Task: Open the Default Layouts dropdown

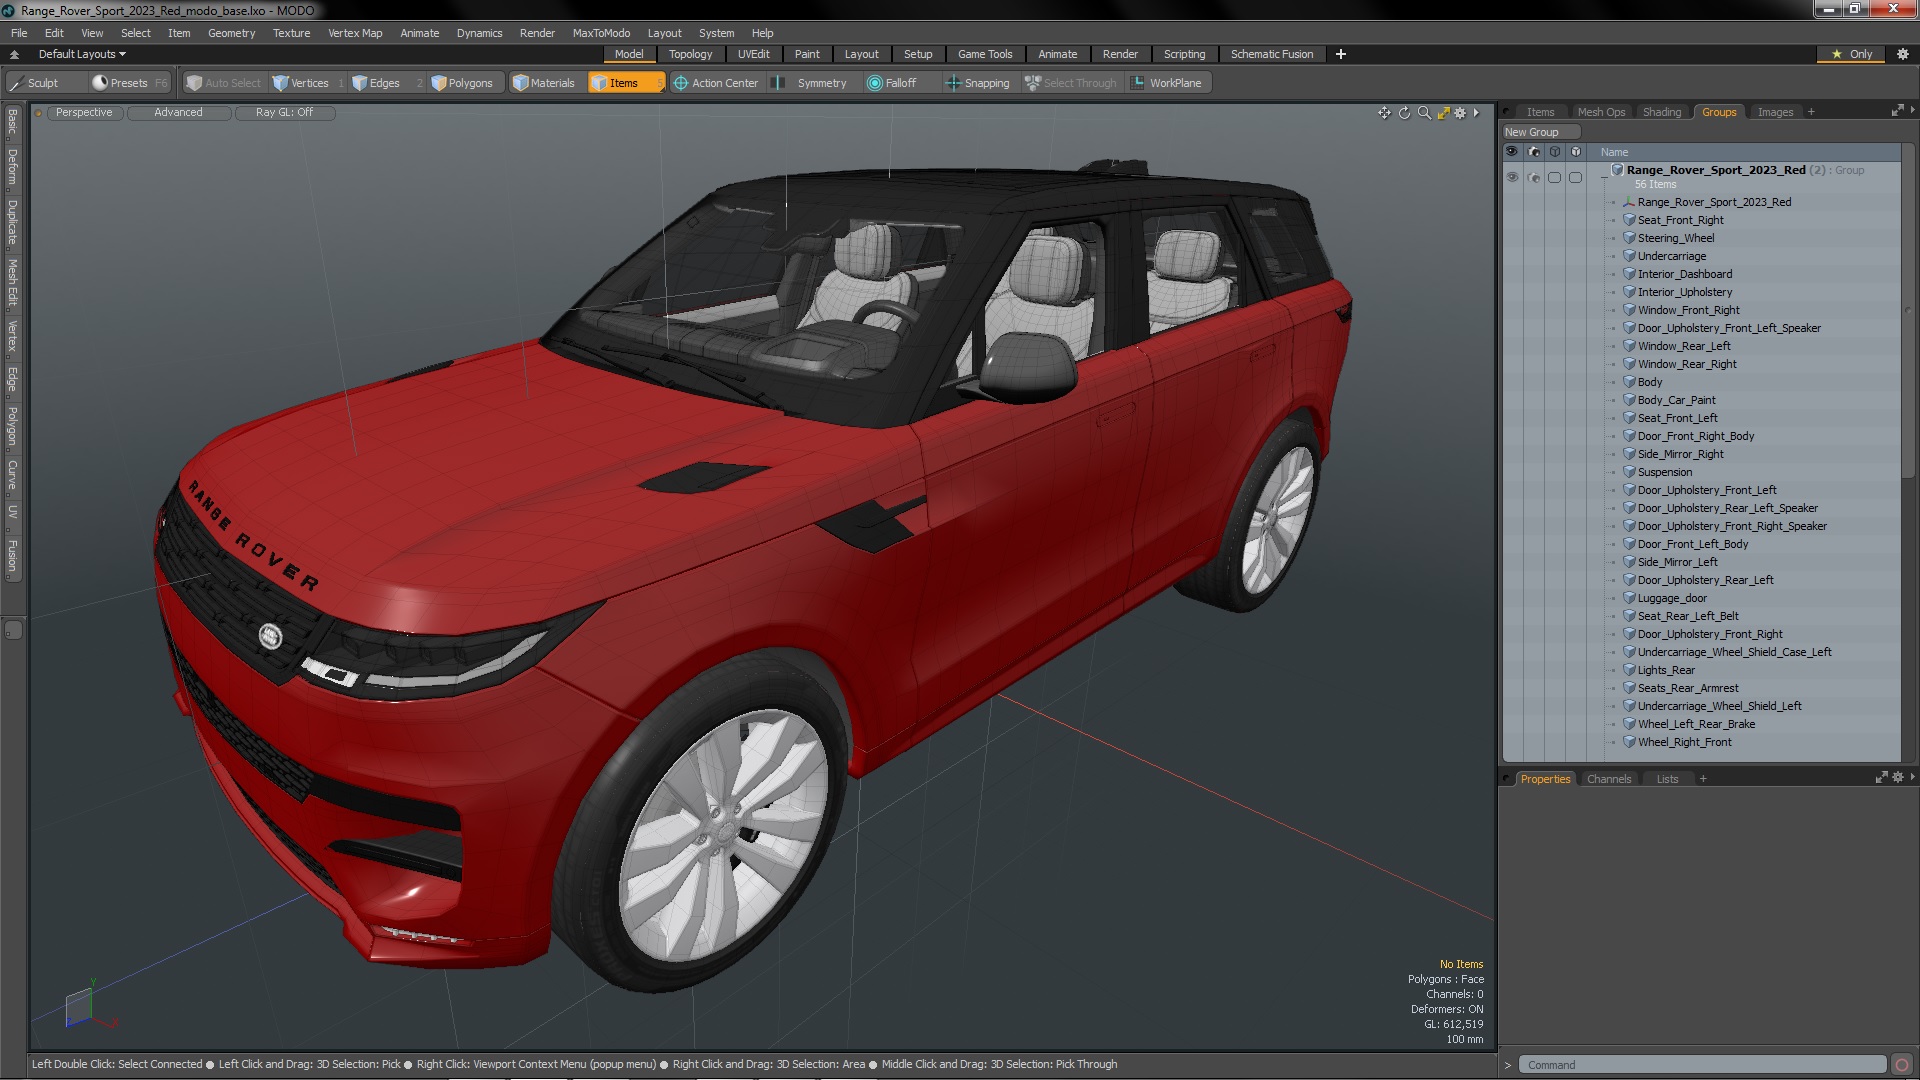Action: click(82, 54)
